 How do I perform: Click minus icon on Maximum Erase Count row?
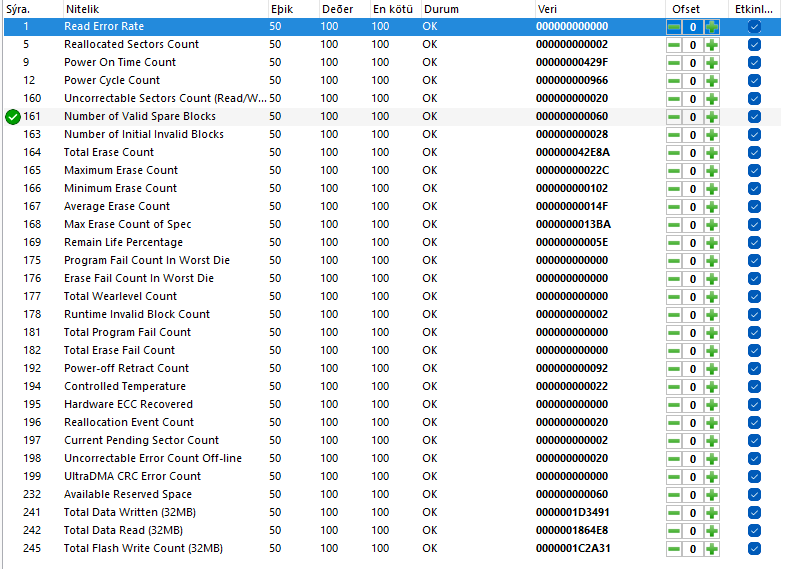[674, 171]
